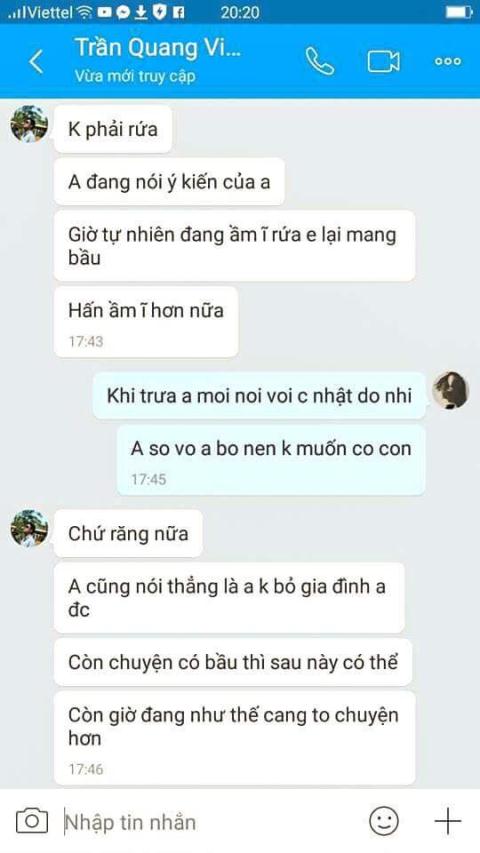The width and height of the screenshot is (480, 853).
Task: Open the three-dot more options menu
Action: (x=448, y=61)
